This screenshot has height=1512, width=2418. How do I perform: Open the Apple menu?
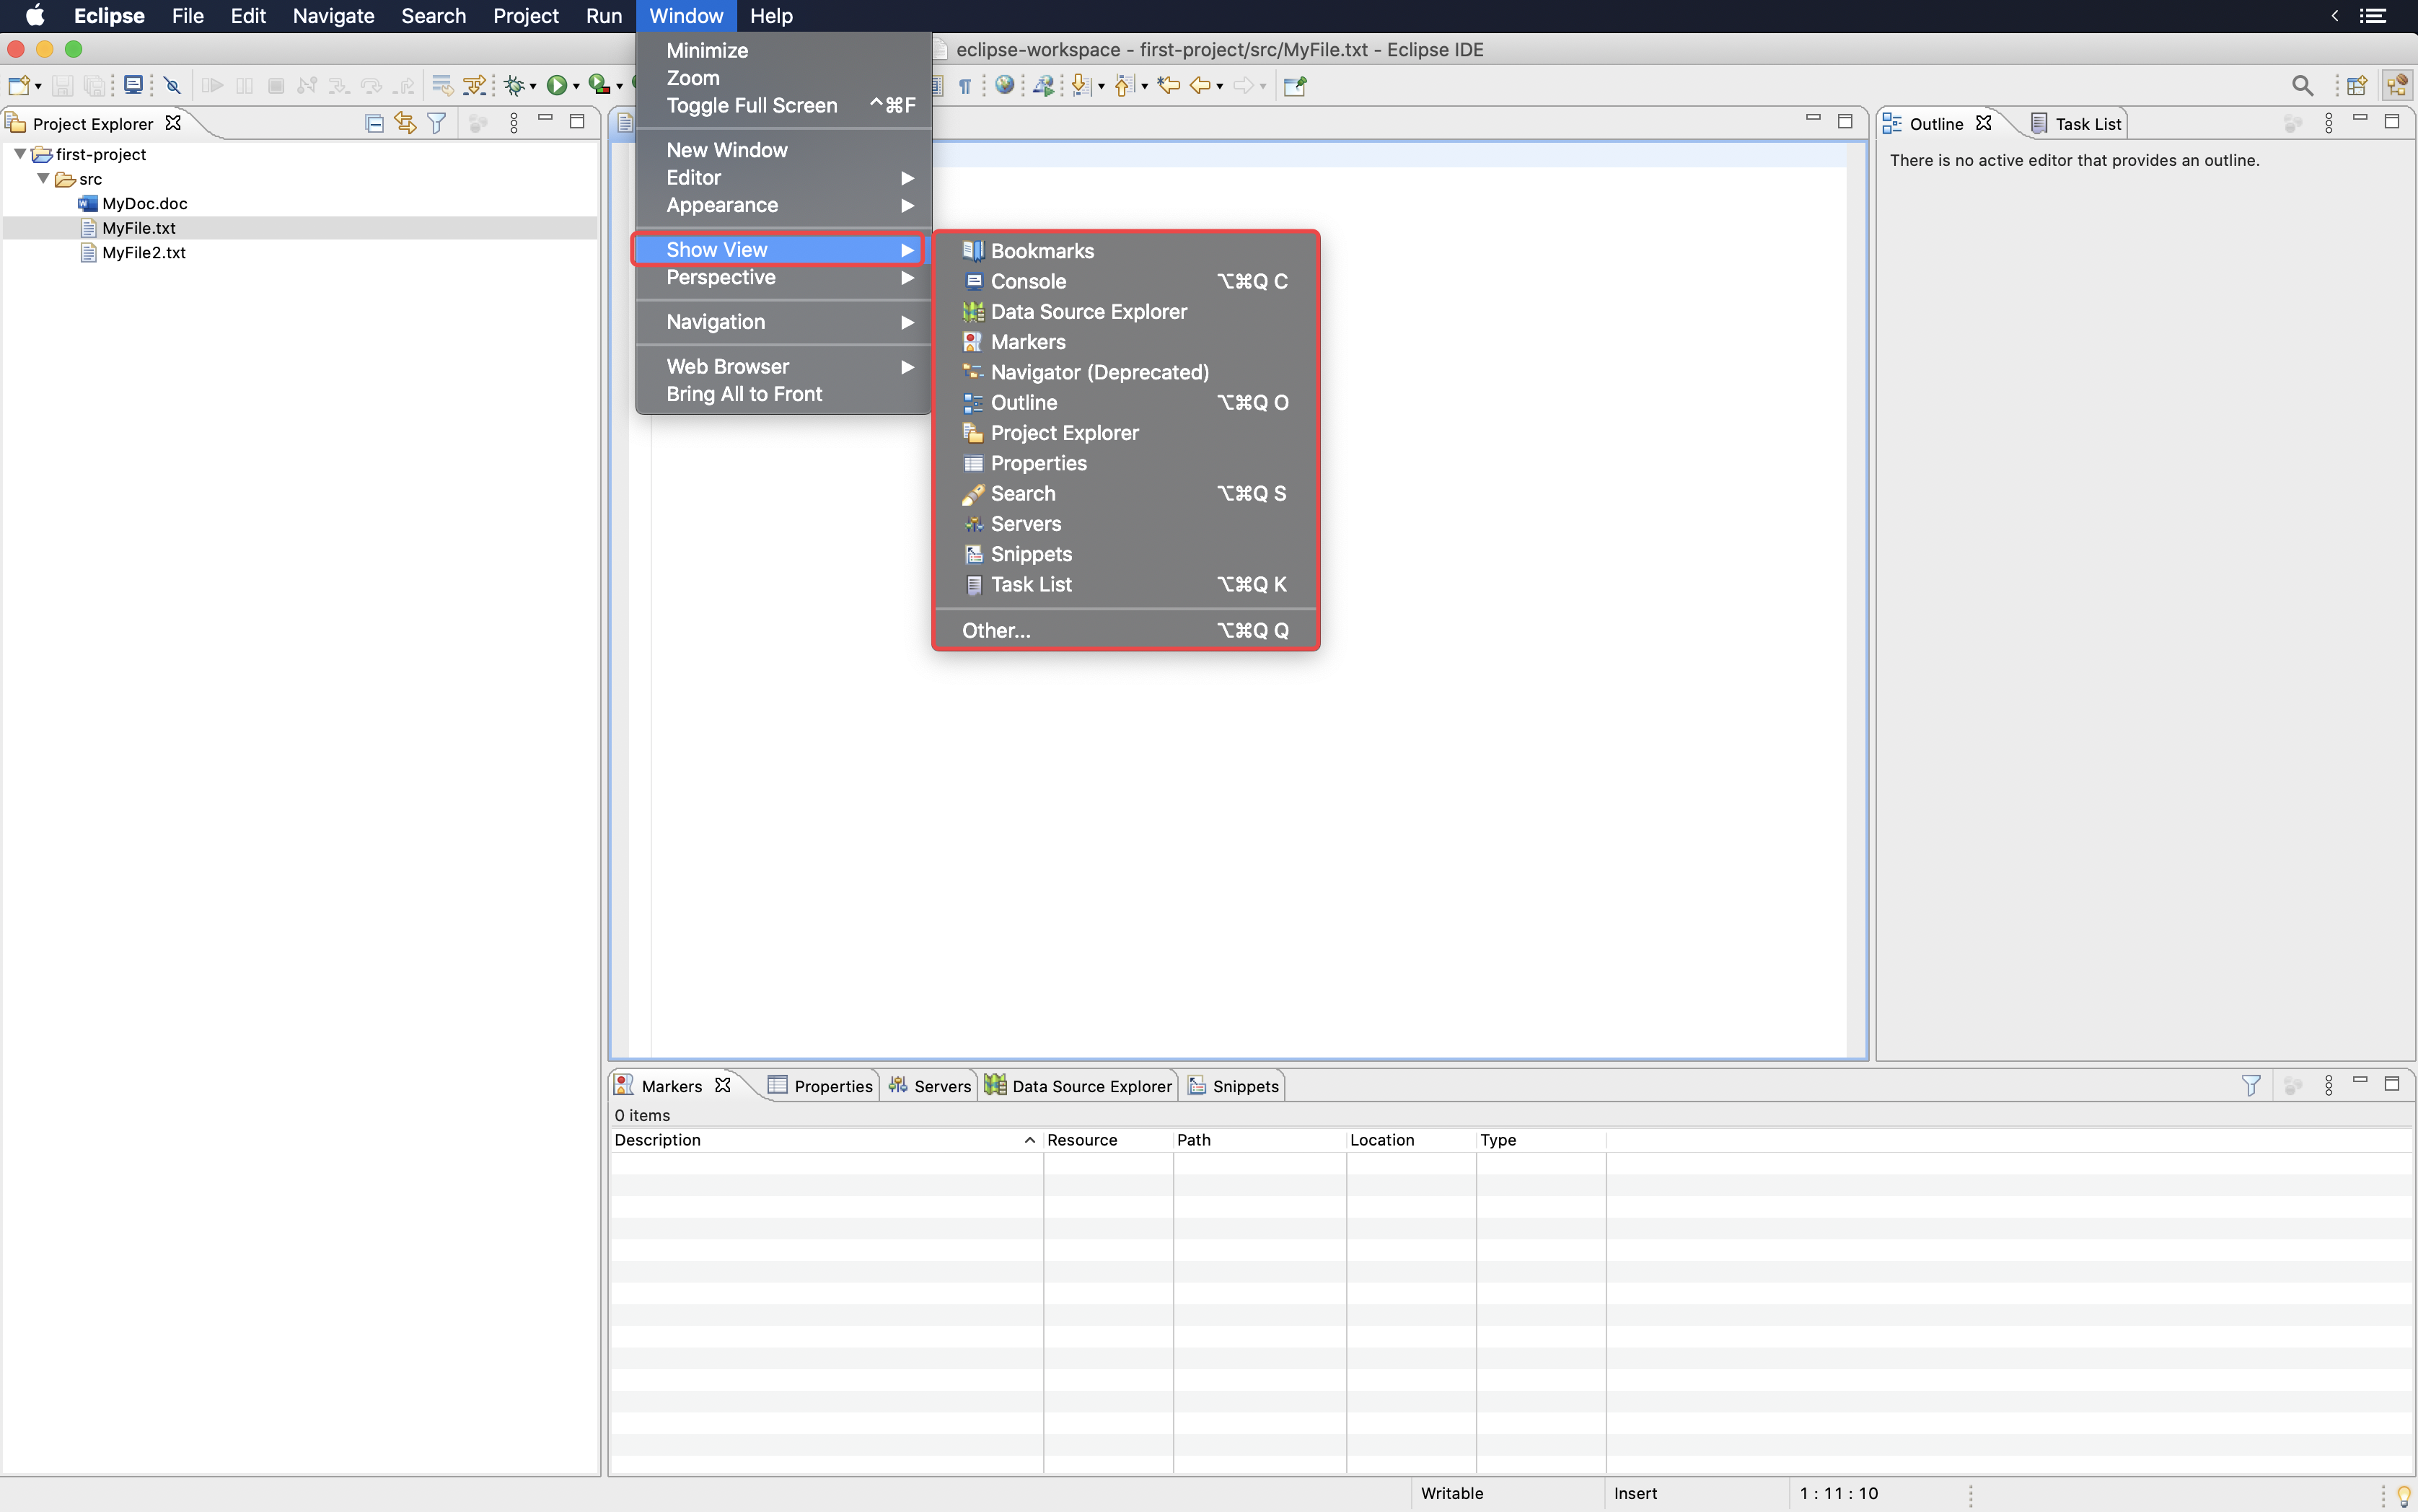[35, 16]
